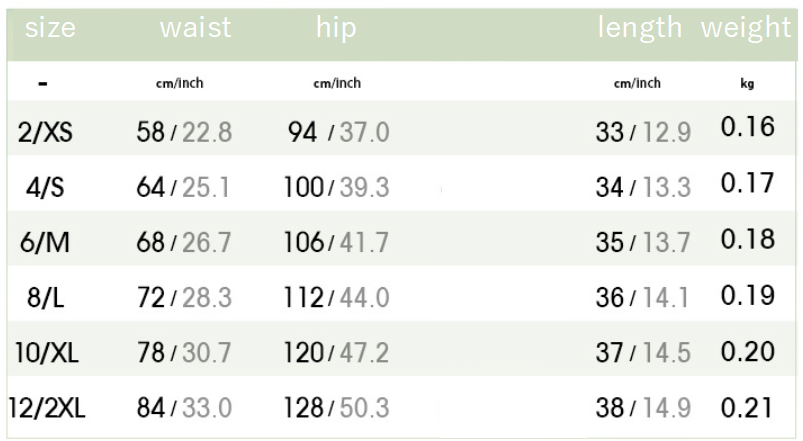Click the 'length' column header
803x441 pixels.
click(x=640, y=29)
